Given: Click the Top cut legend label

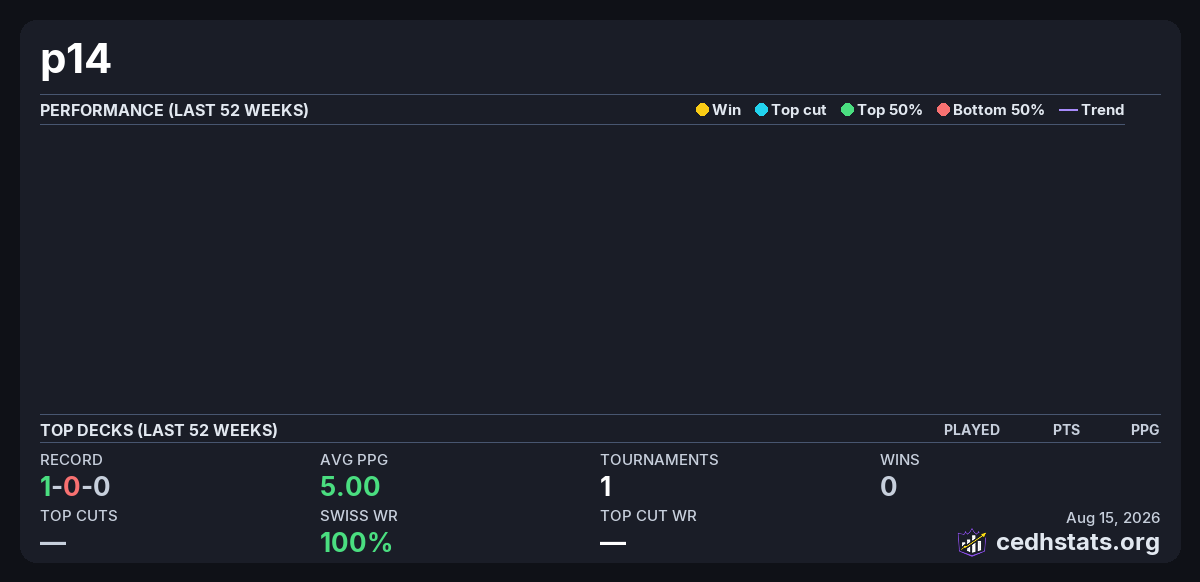Looking at the screenshot, I should coord(799,110).
